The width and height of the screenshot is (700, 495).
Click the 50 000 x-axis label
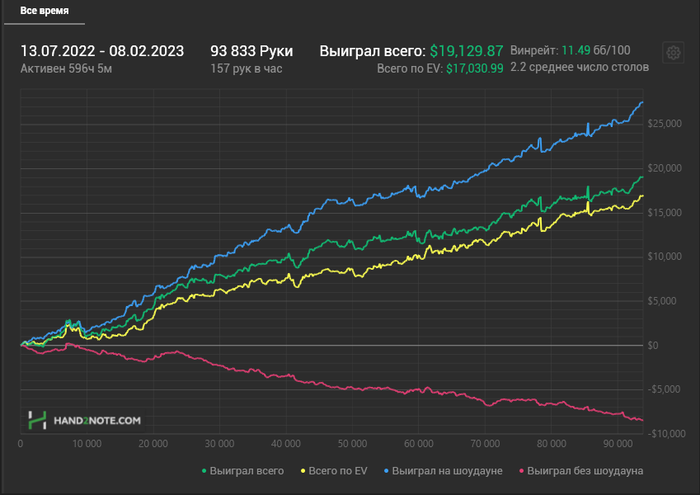[x=352, y=444]
